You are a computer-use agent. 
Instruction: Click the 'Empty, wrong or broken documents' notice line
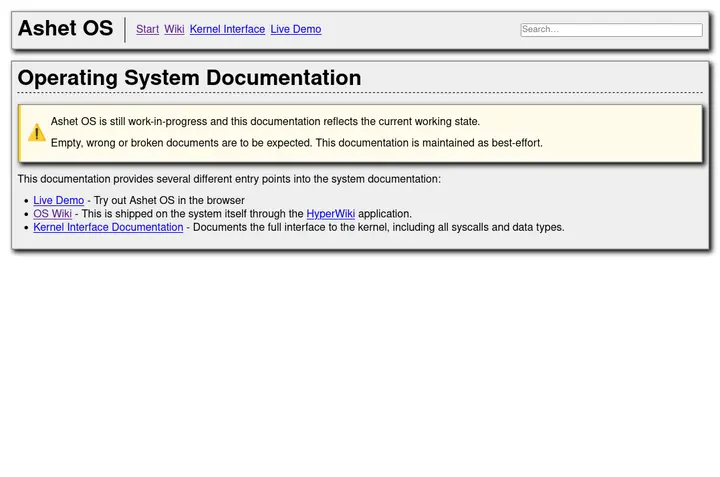tap(296, 143)
